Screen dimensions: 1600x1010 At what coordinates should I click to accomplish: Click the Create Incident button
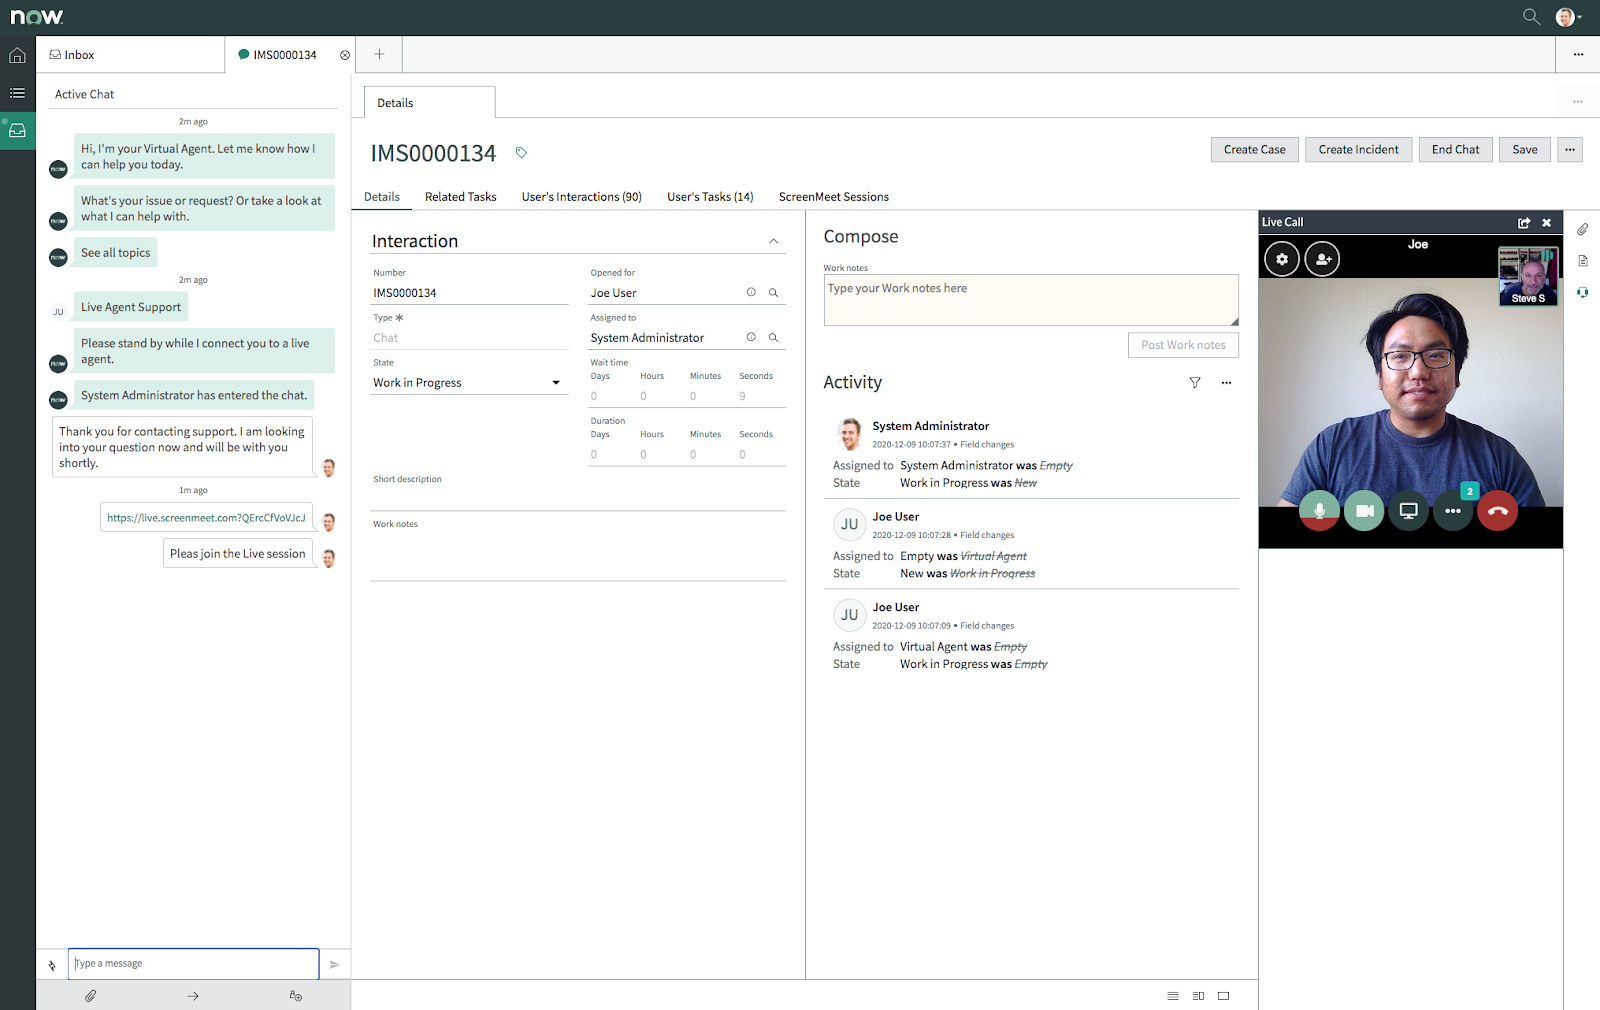pyautogui.click(x=1358, y=149)
